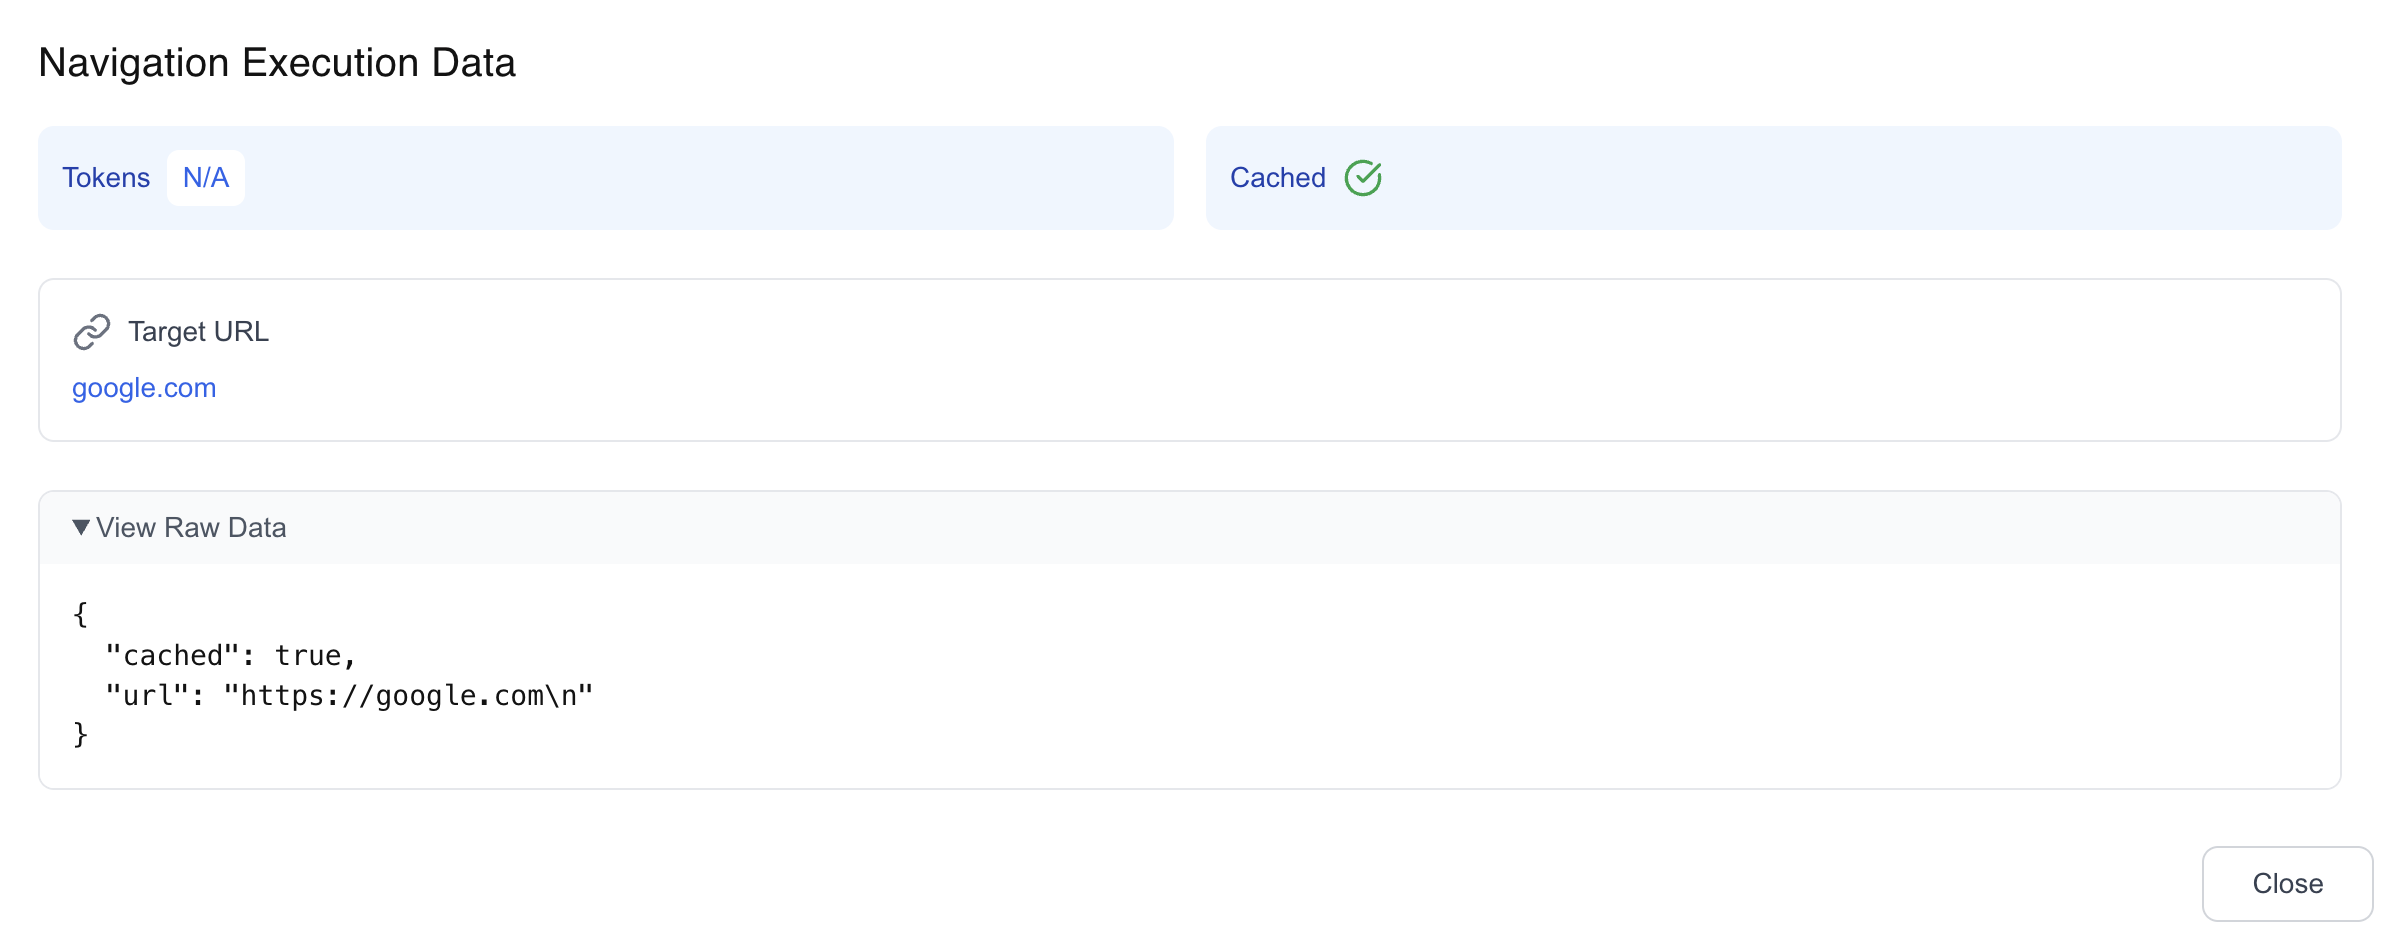Click the circular check icon in the Cached panel
Screen dimensions: 2386x930
pos(1364,177)
